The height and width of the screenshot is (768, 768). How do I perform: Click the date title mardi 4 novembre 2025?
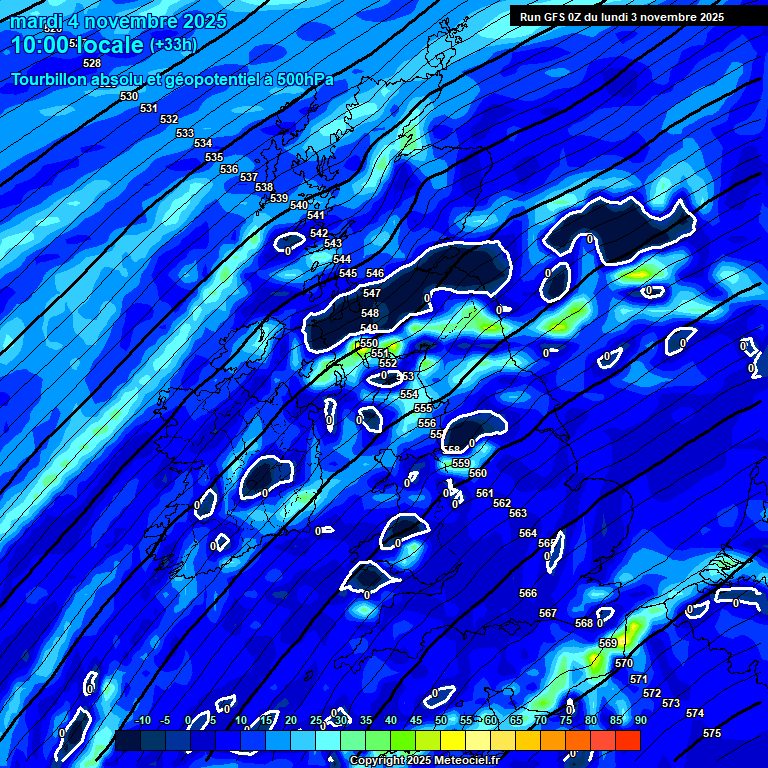[x=118, y=21]
